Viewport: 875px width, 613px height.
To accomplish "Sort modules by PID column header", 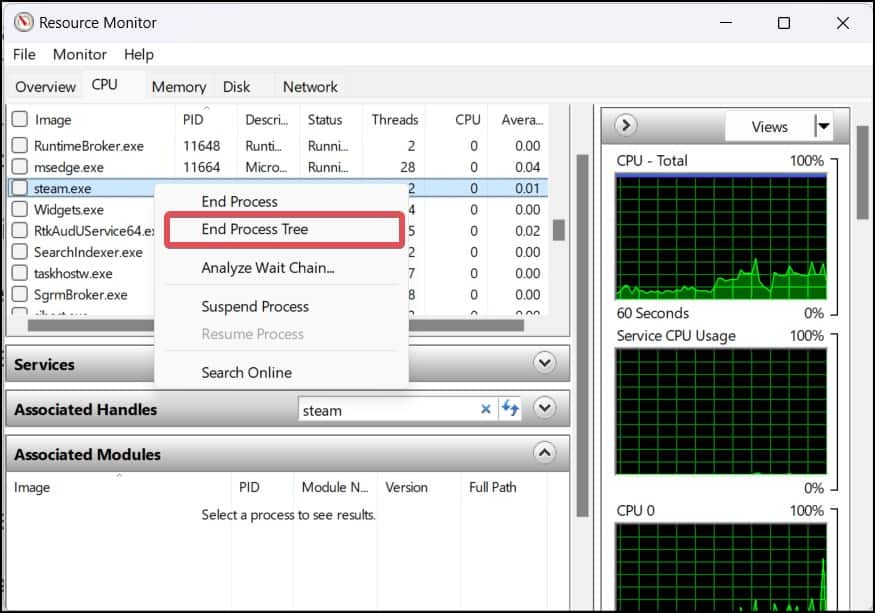I will [x=249, y=487].
